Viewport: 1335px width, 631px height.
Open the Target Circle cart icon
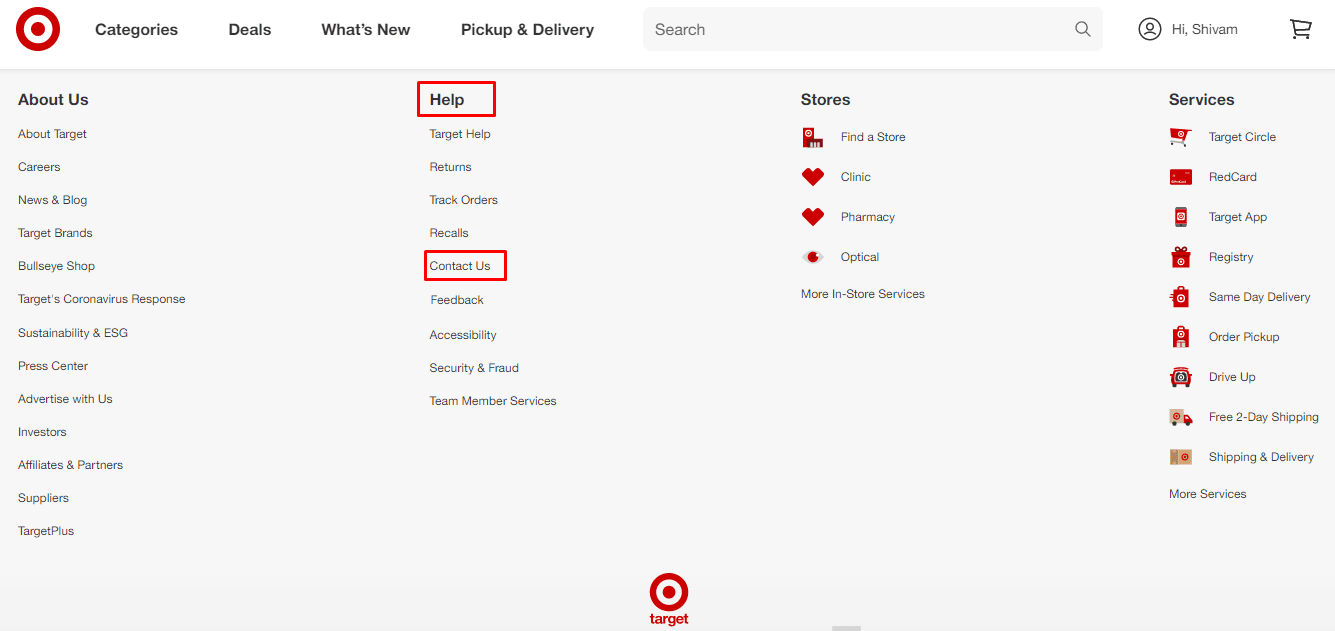tap(1181, 137)
